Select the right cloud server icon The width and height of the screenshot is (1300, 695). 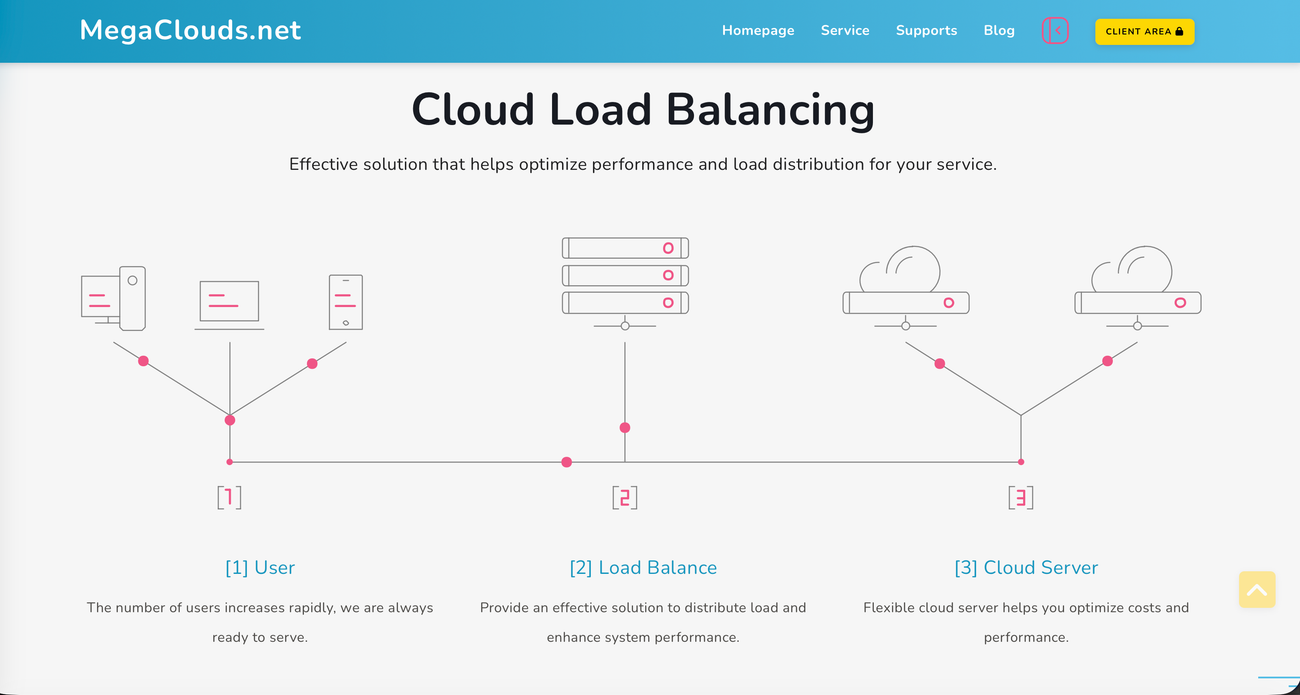pyautogui.click(x=1137, y=288)
